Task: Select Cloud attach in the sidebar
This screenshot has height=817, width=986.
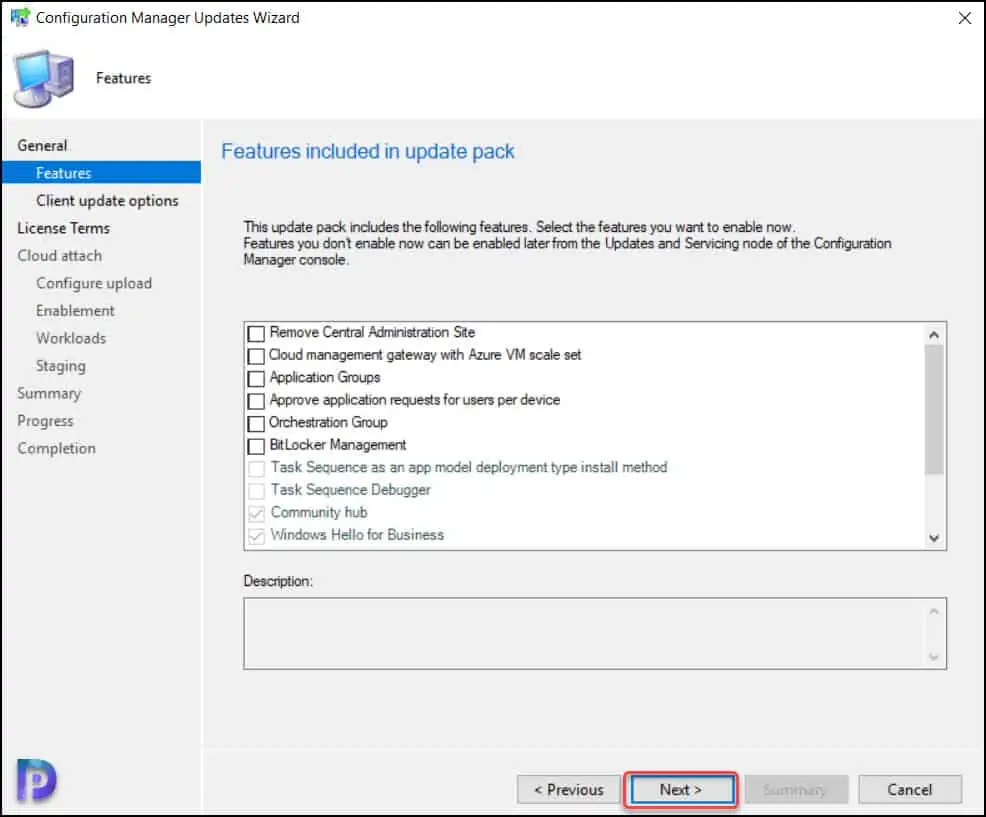Action: (60, 255)
